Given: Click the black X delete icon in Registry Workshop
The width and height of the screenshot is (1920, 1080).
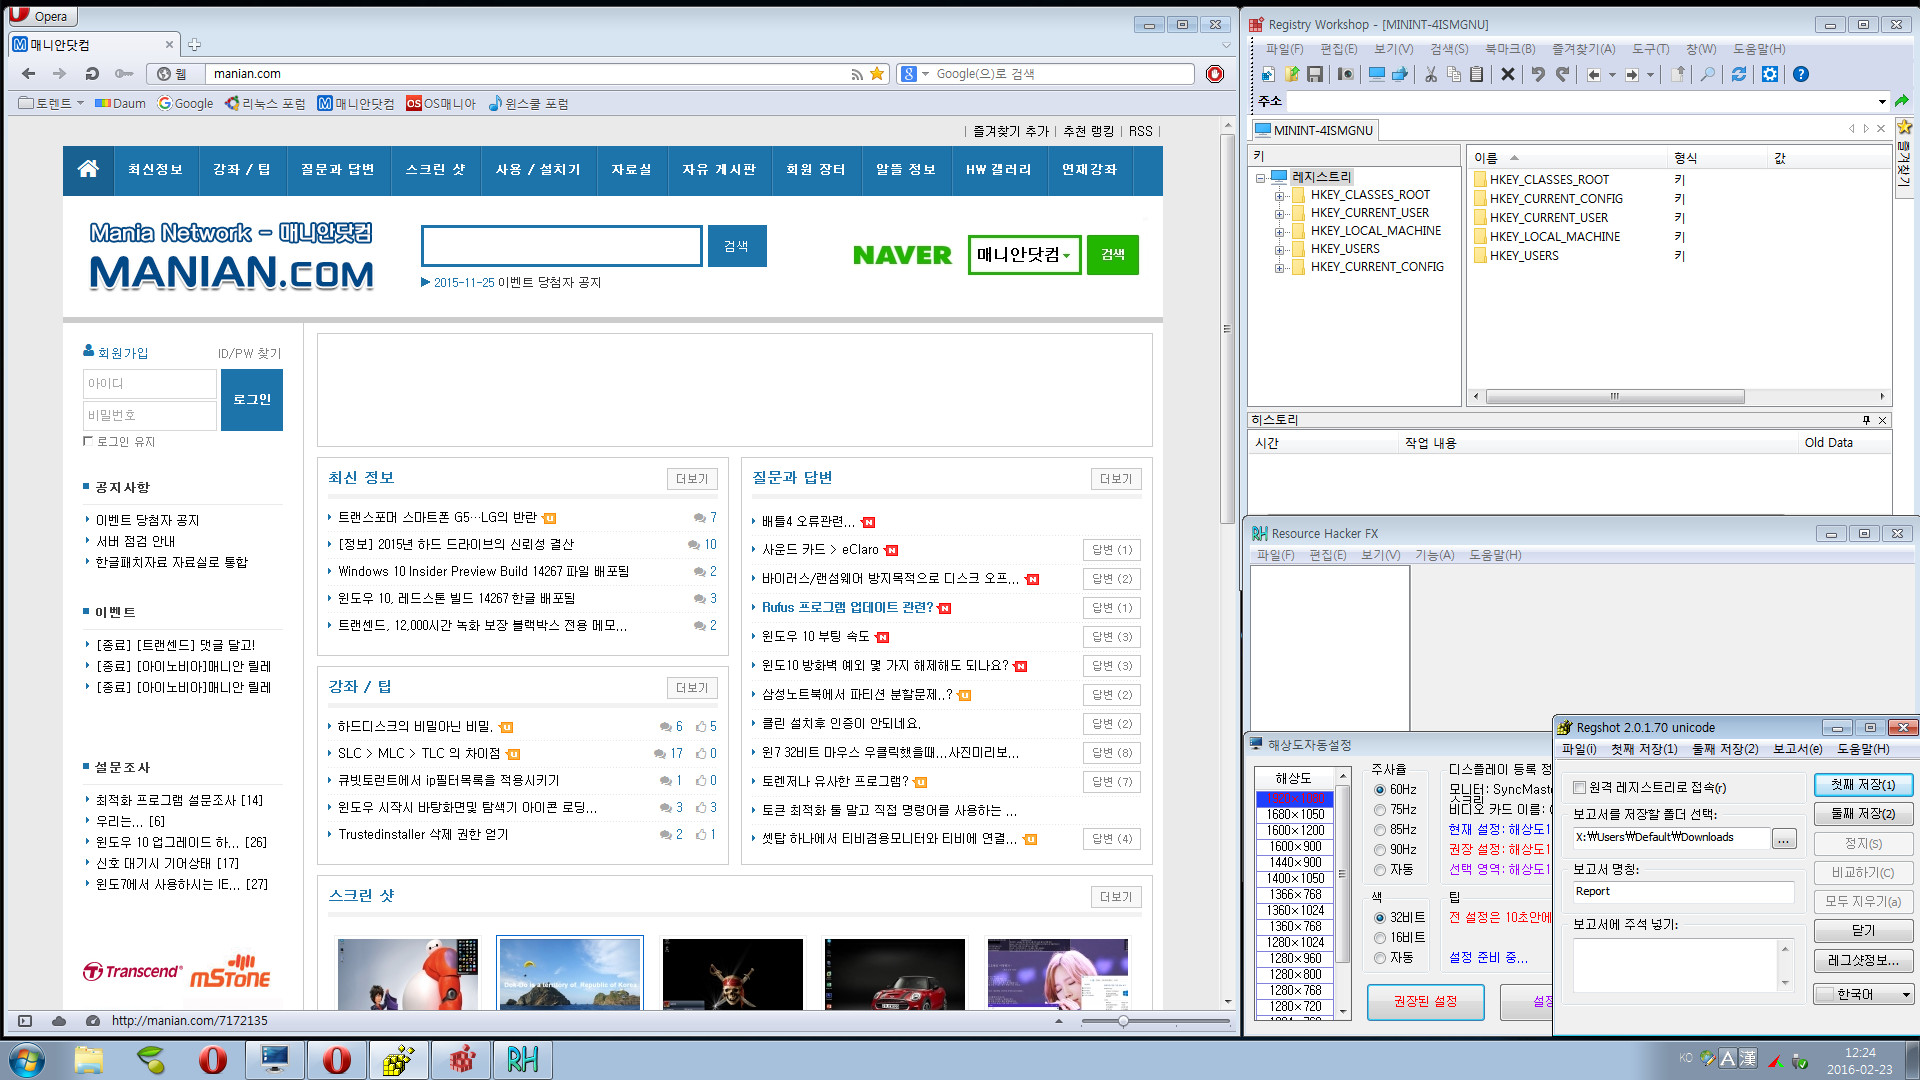Looking at the screenshot, I should coord(1508,74).
